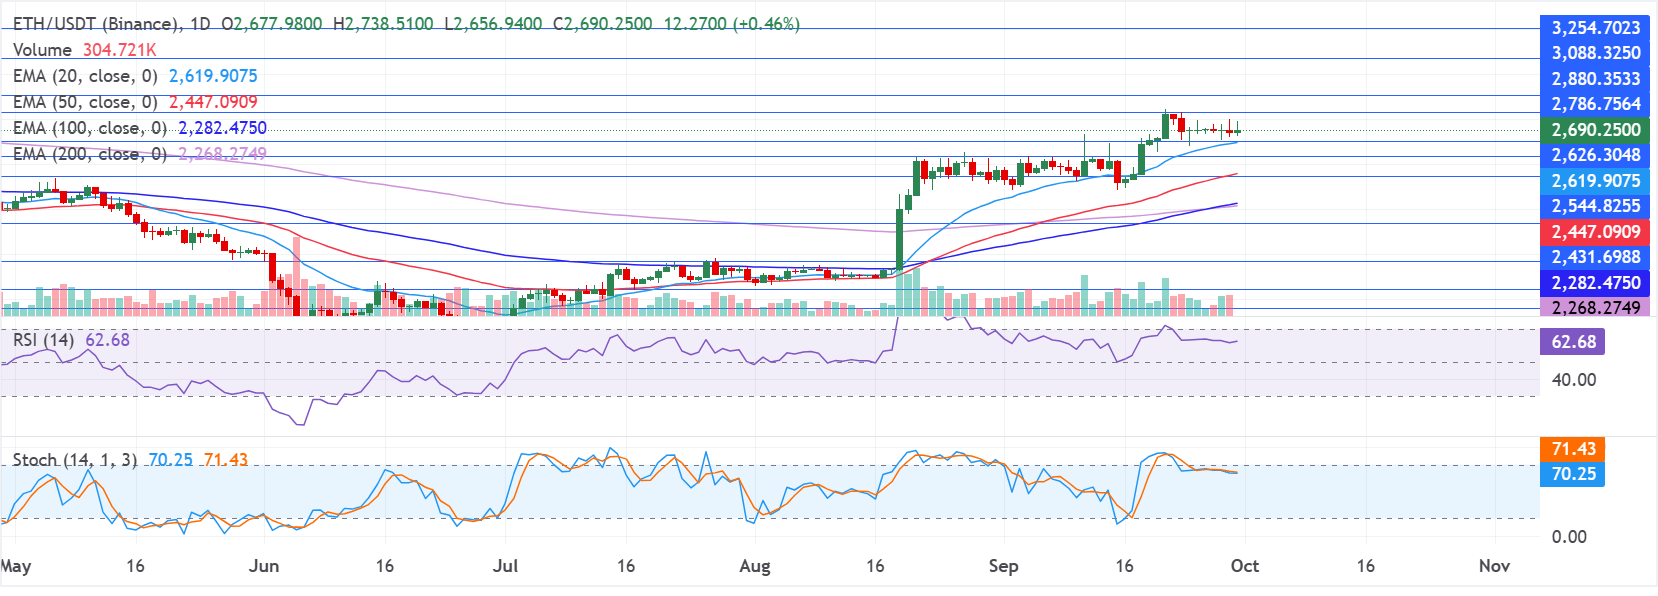Click the Sep label on time axis
The height and width of the screenshot is (596, 1658).
coord(1003,566)
